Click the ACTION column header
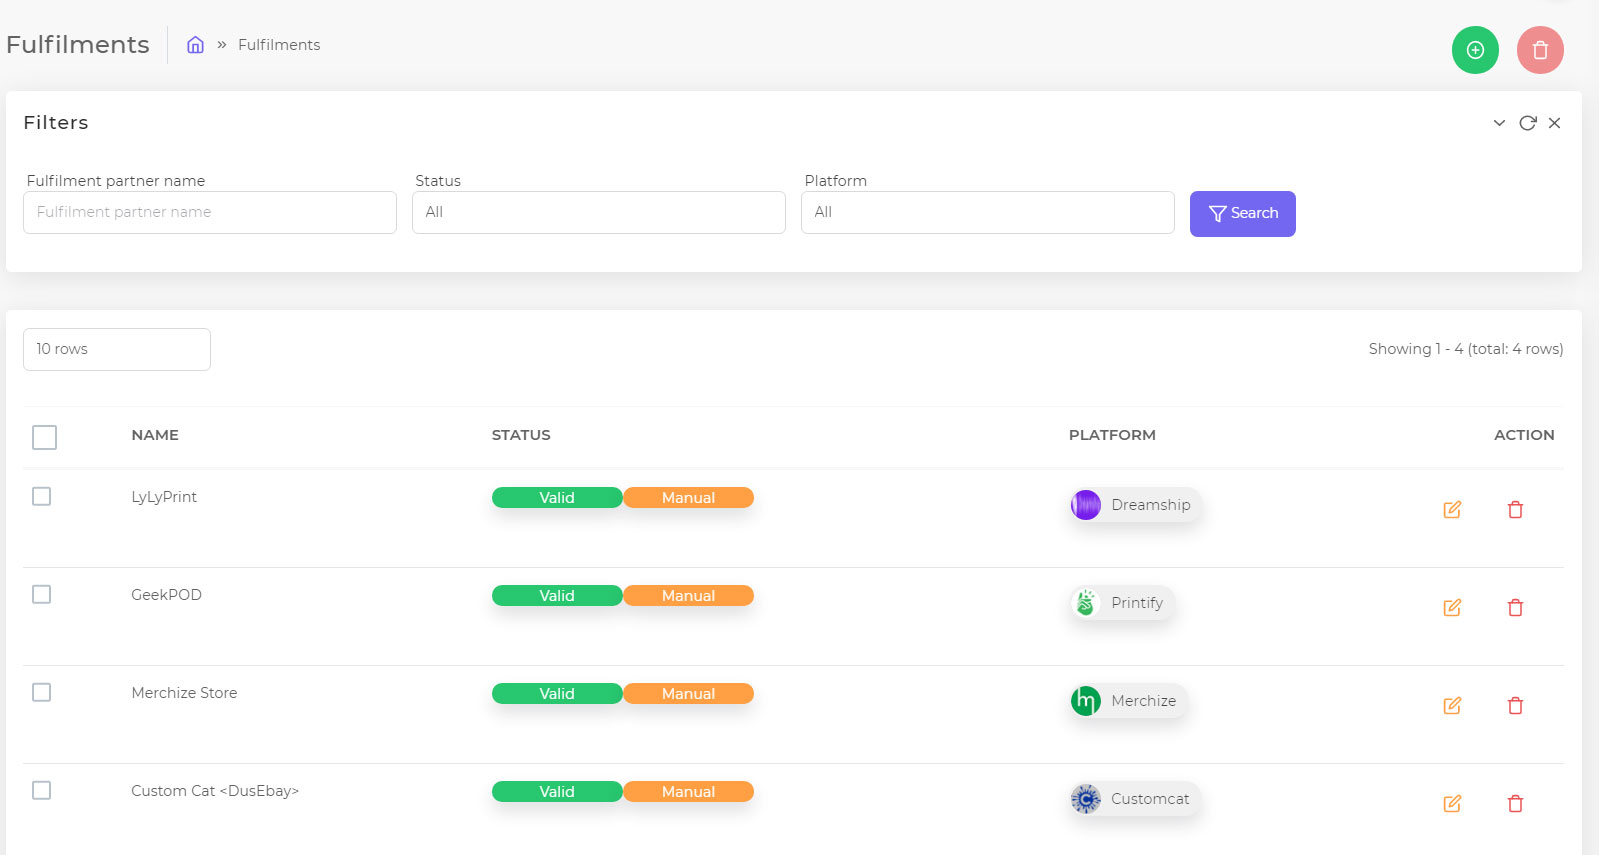The width and height of the screenshot is (1599, 855). coord(1524,435)
